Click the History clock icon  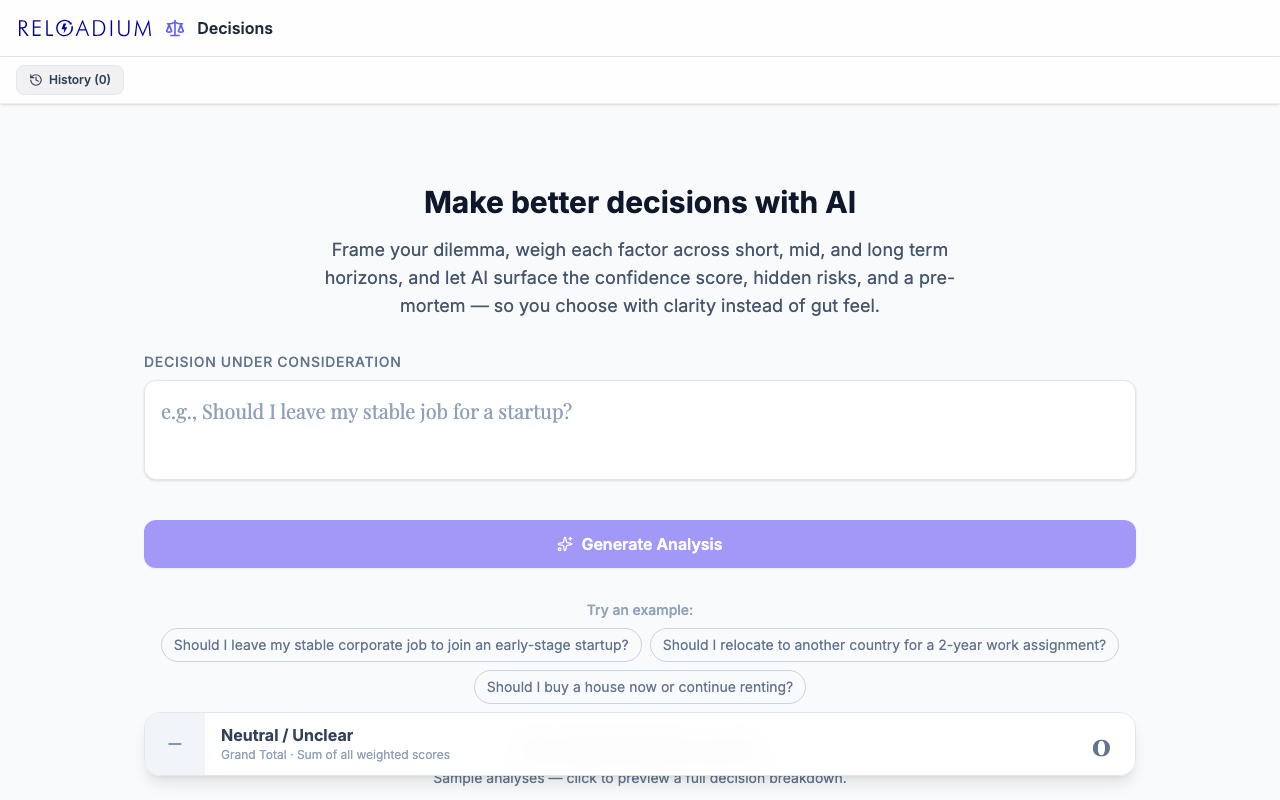[36, 80]
